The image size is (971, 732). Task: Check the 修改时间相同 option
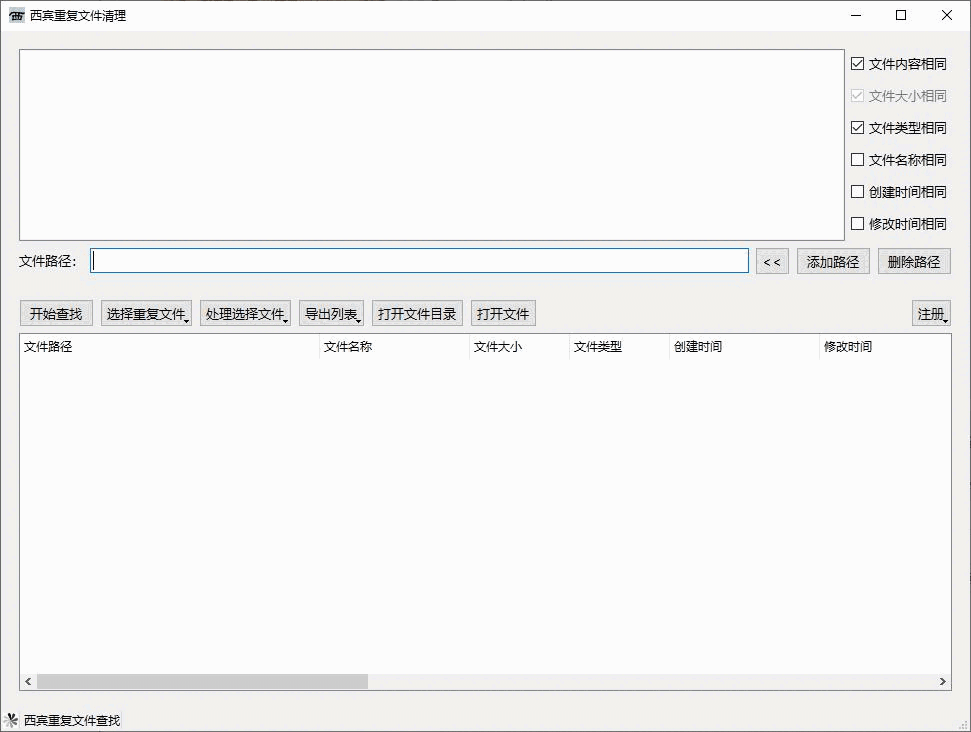(858, 223)
